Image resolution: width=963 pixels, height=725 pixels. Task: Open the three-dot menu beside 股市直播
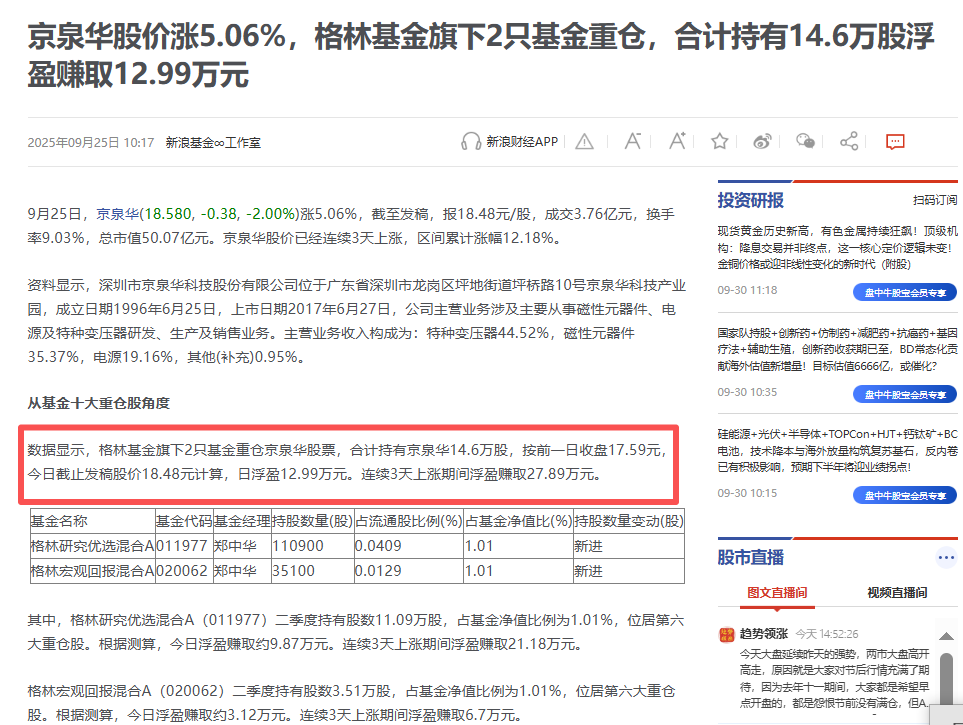(x=946, y=558)
